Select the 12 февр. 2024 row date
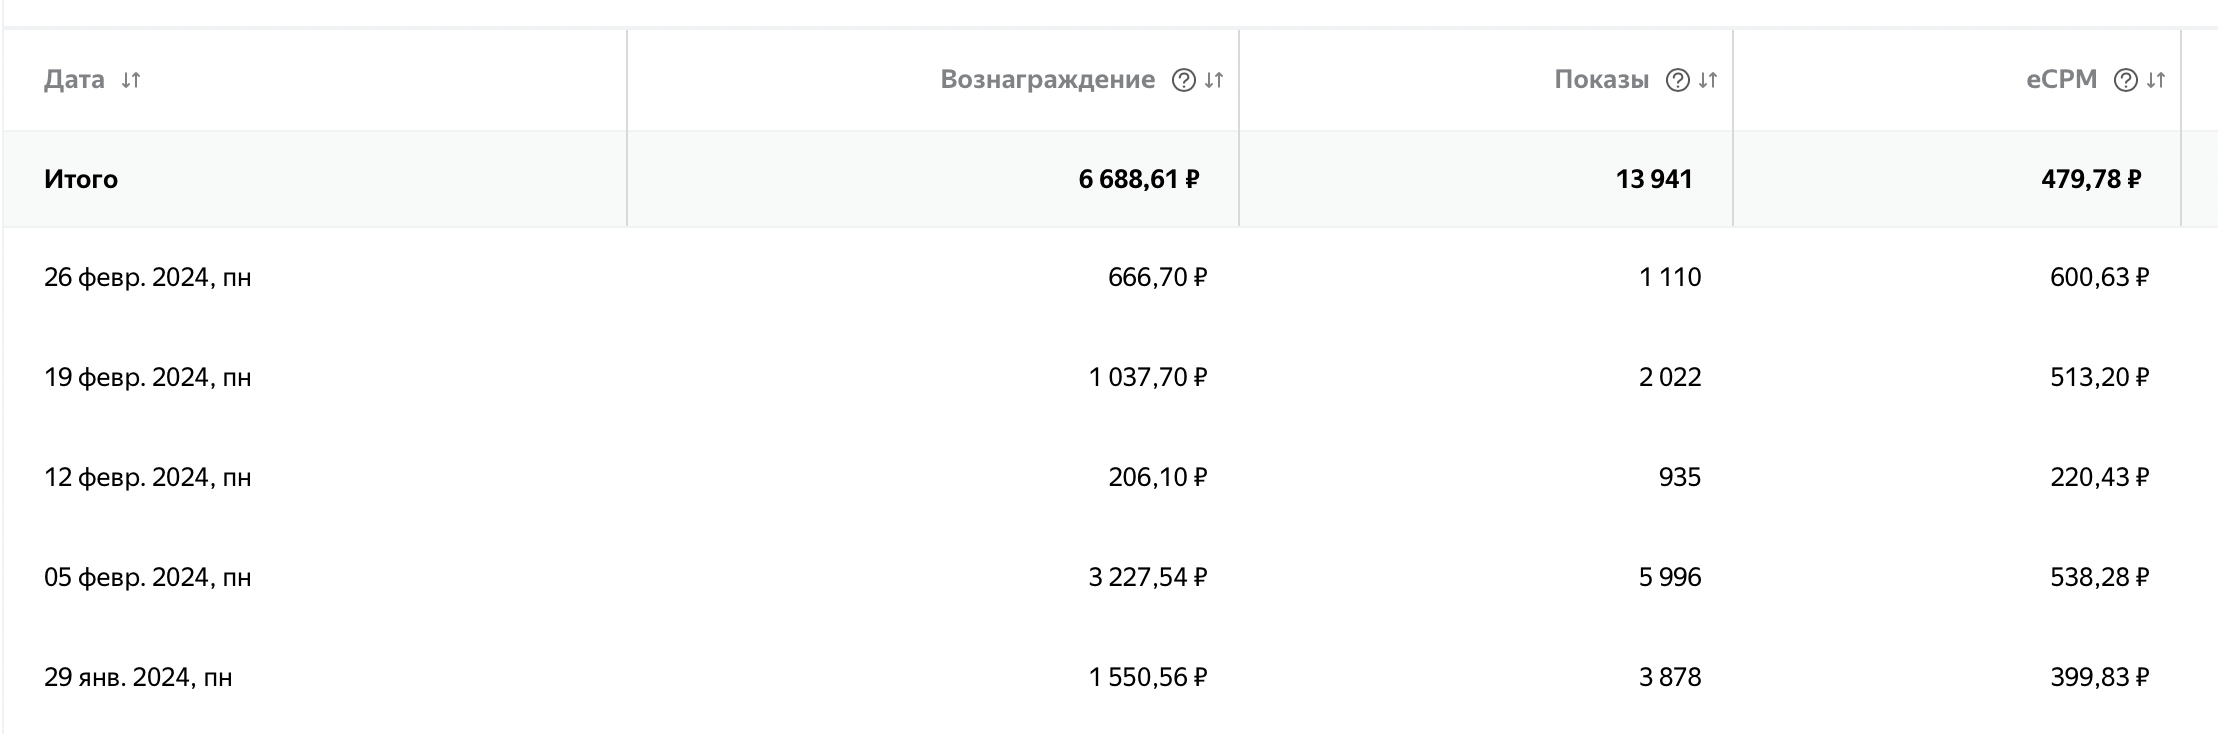The height and width of the screenshot is (734, 2218). pos(147,477)
